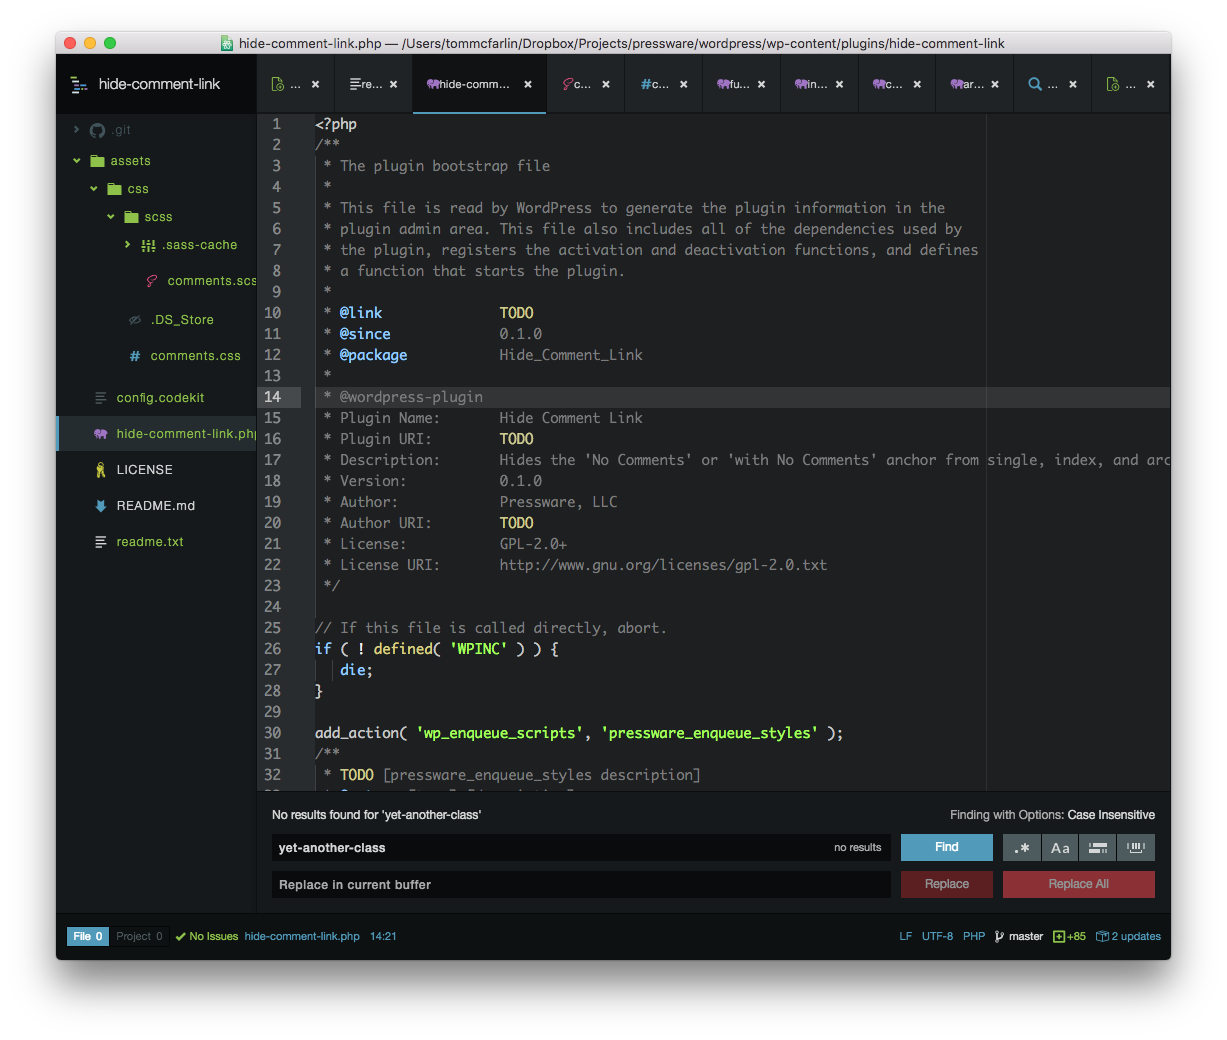The height and width of the screenshot is (1040, 1227).
Task: Click the hash icon beside comments.css
Action: pyautogui.click(x=135, y=356)
